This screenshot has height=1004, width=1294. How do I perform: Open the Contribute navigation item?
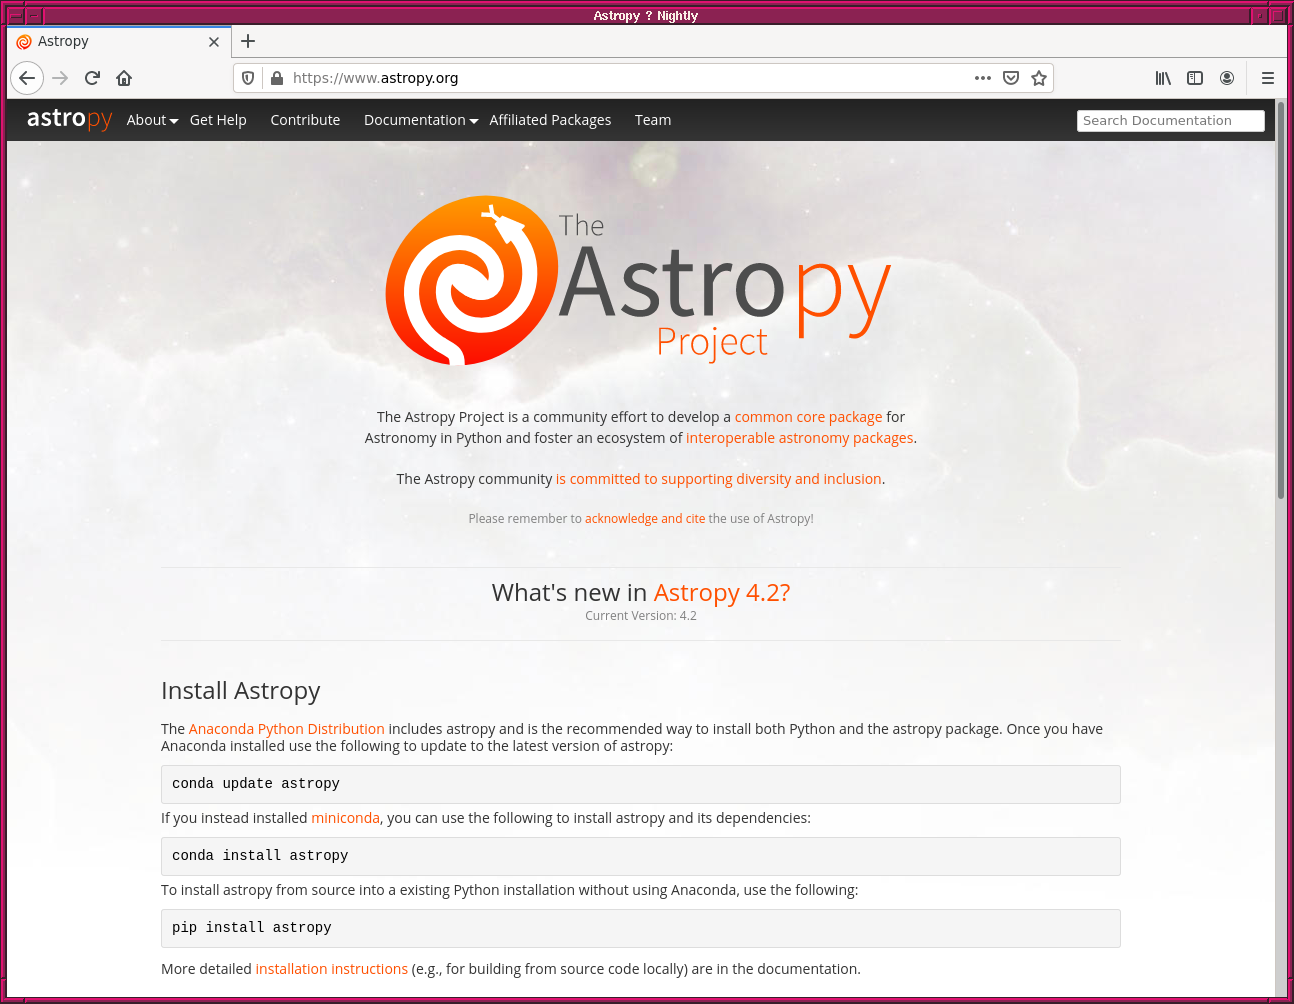point(305,120)
